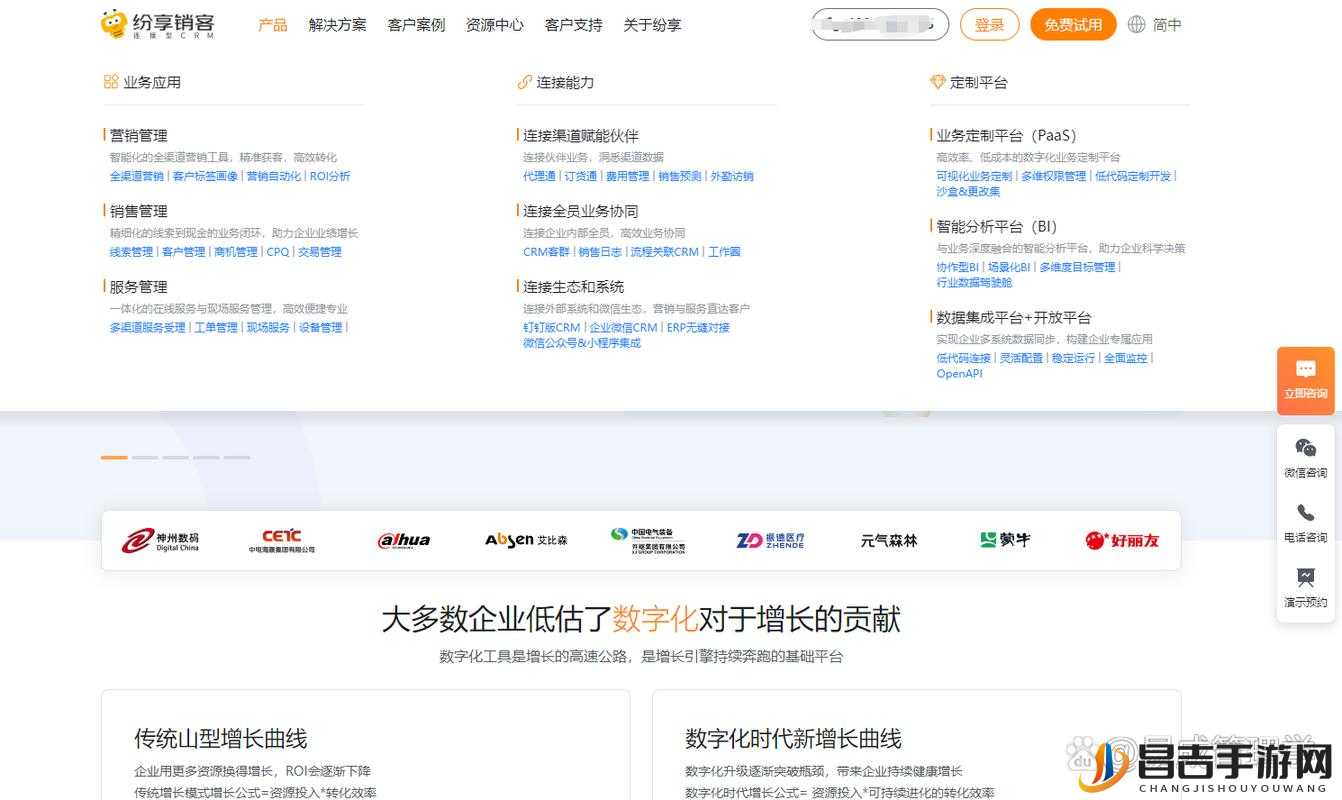The width and height of the screenshot is (1342, 800).
Task: Click the Absen 艾比森 logo
Action: [x=526, y=540]
